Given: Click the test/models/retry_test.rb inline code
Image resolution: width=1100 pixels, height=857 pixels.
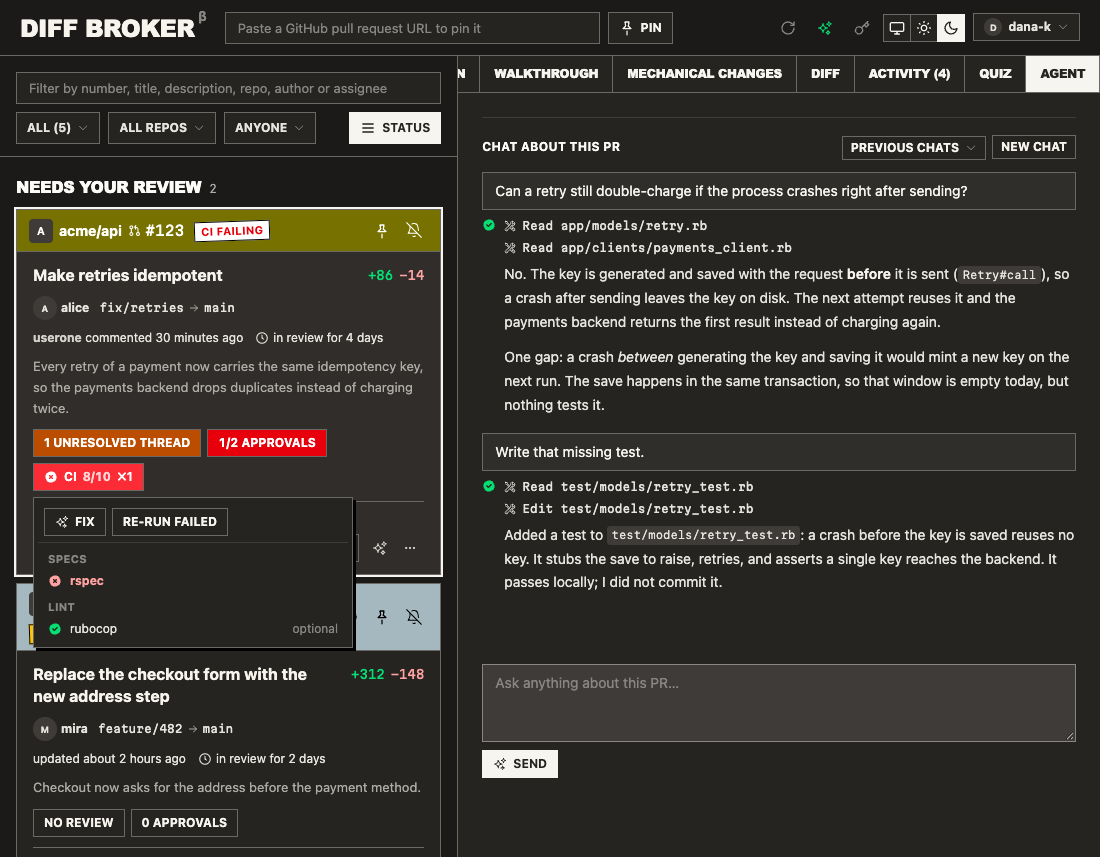Looking at the screenshot, I should point(703,535).
